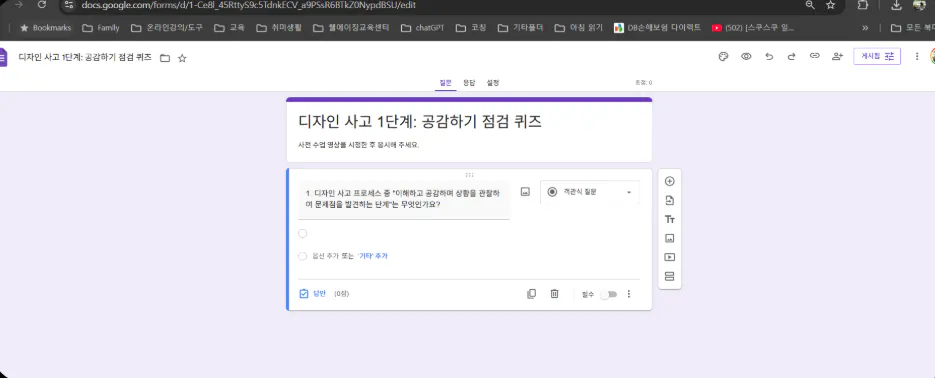
Task: Open the YouTube (502) 스쿠스쿠 bookmark
Action: (x=753, y=28)
